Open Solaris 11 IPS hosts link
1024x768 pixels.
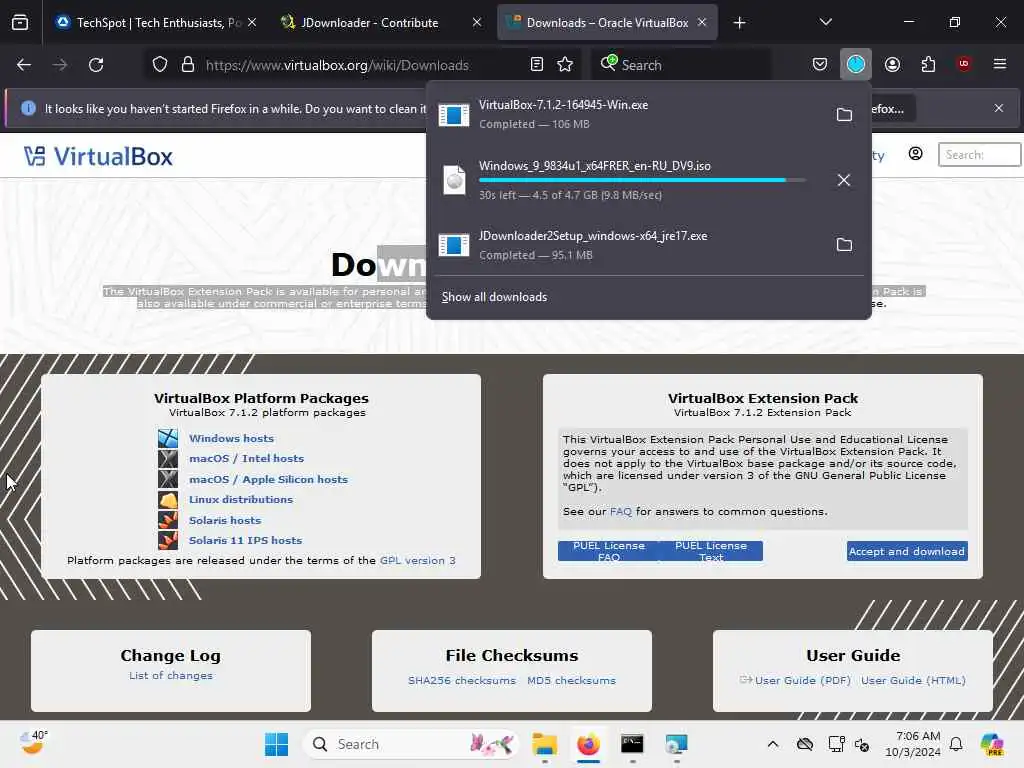246,540
